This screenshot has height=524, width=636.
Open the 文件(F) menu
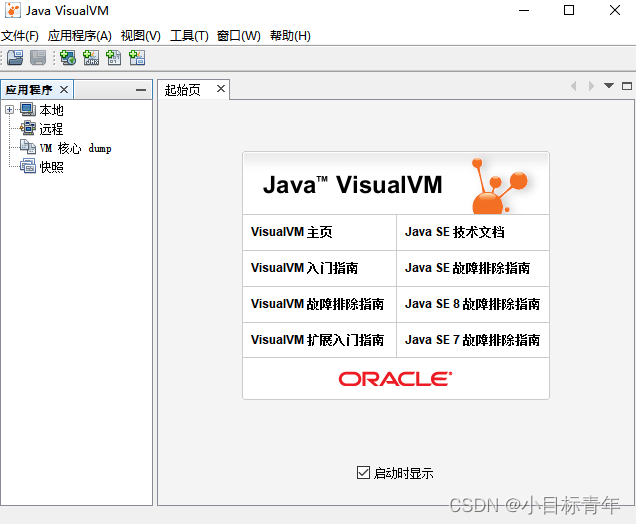click(19, 36)
